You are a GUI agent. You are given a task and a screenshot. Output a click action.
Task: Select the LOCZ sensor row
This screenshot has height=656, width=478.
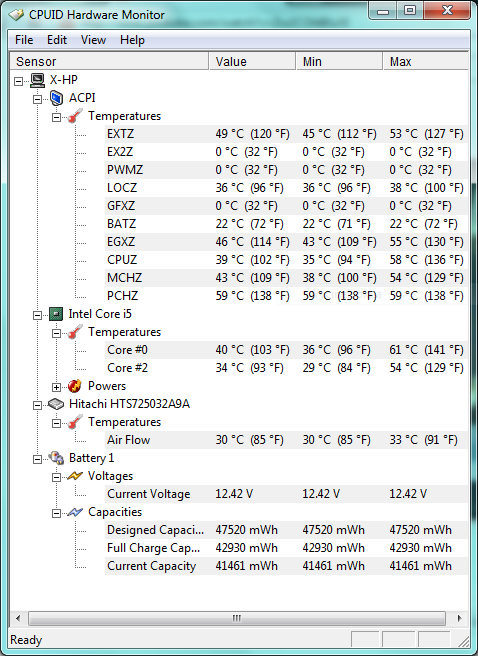(286, 188)
